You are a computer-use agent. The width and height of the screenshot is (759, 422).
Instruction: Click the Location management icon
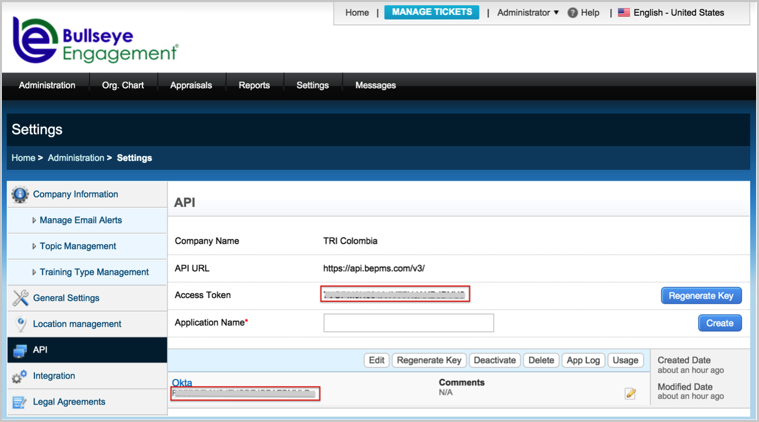pyautogui.click(x=19, y=324)
